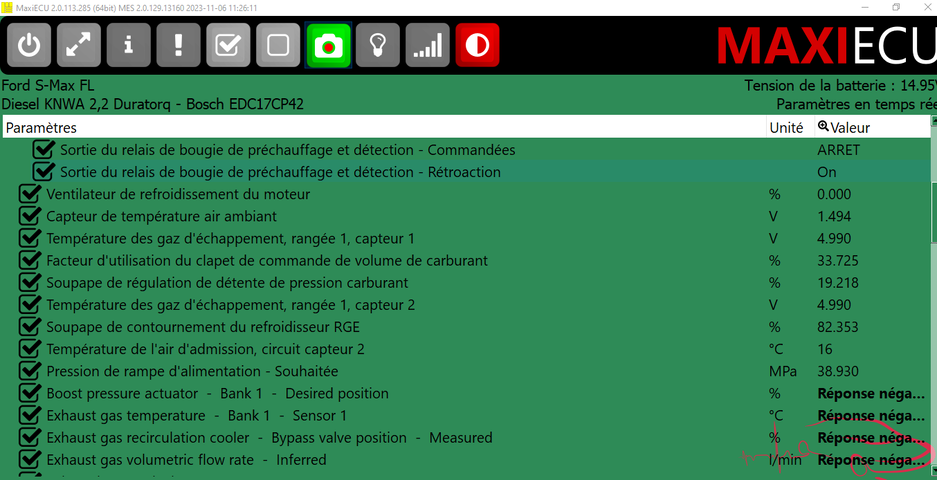Screen dimensions: 937x480
Task: Uncheck Exhaust gas temperature Bank 1 Sensor 1
Action: (x=30, y=415)
